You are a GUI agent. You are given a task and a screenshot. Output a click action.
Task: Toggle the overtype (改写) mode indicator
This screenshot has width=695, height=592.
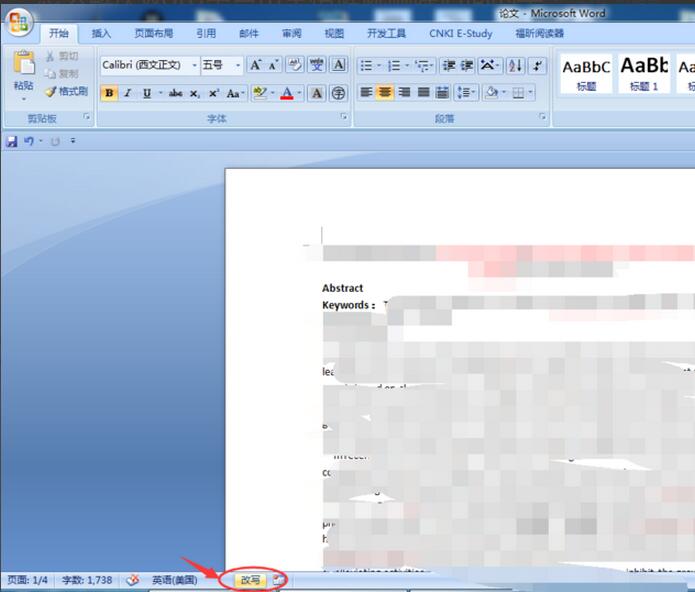(x=250, y=580)
